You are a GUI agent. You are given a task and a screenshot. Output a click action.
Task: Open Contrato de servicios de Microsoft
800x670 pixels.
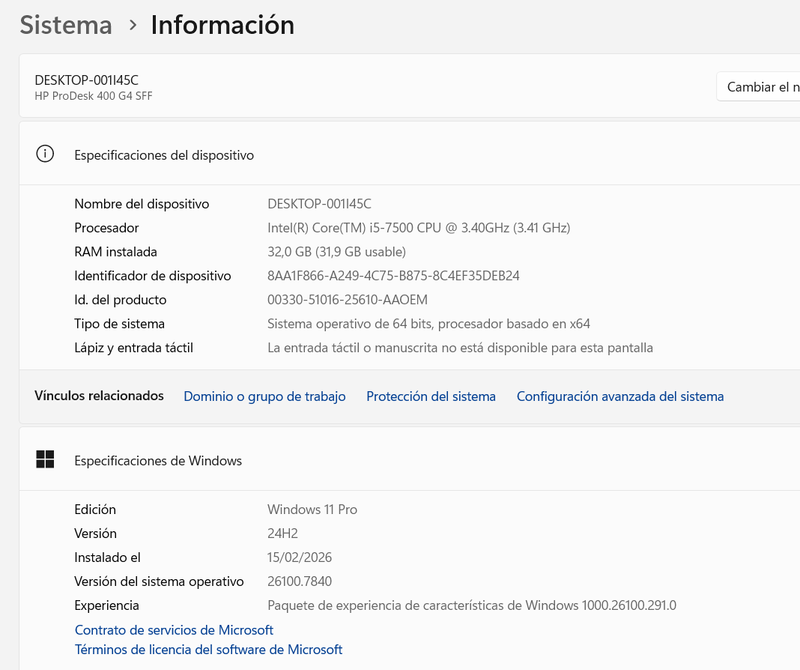click(x=174, y=630)
